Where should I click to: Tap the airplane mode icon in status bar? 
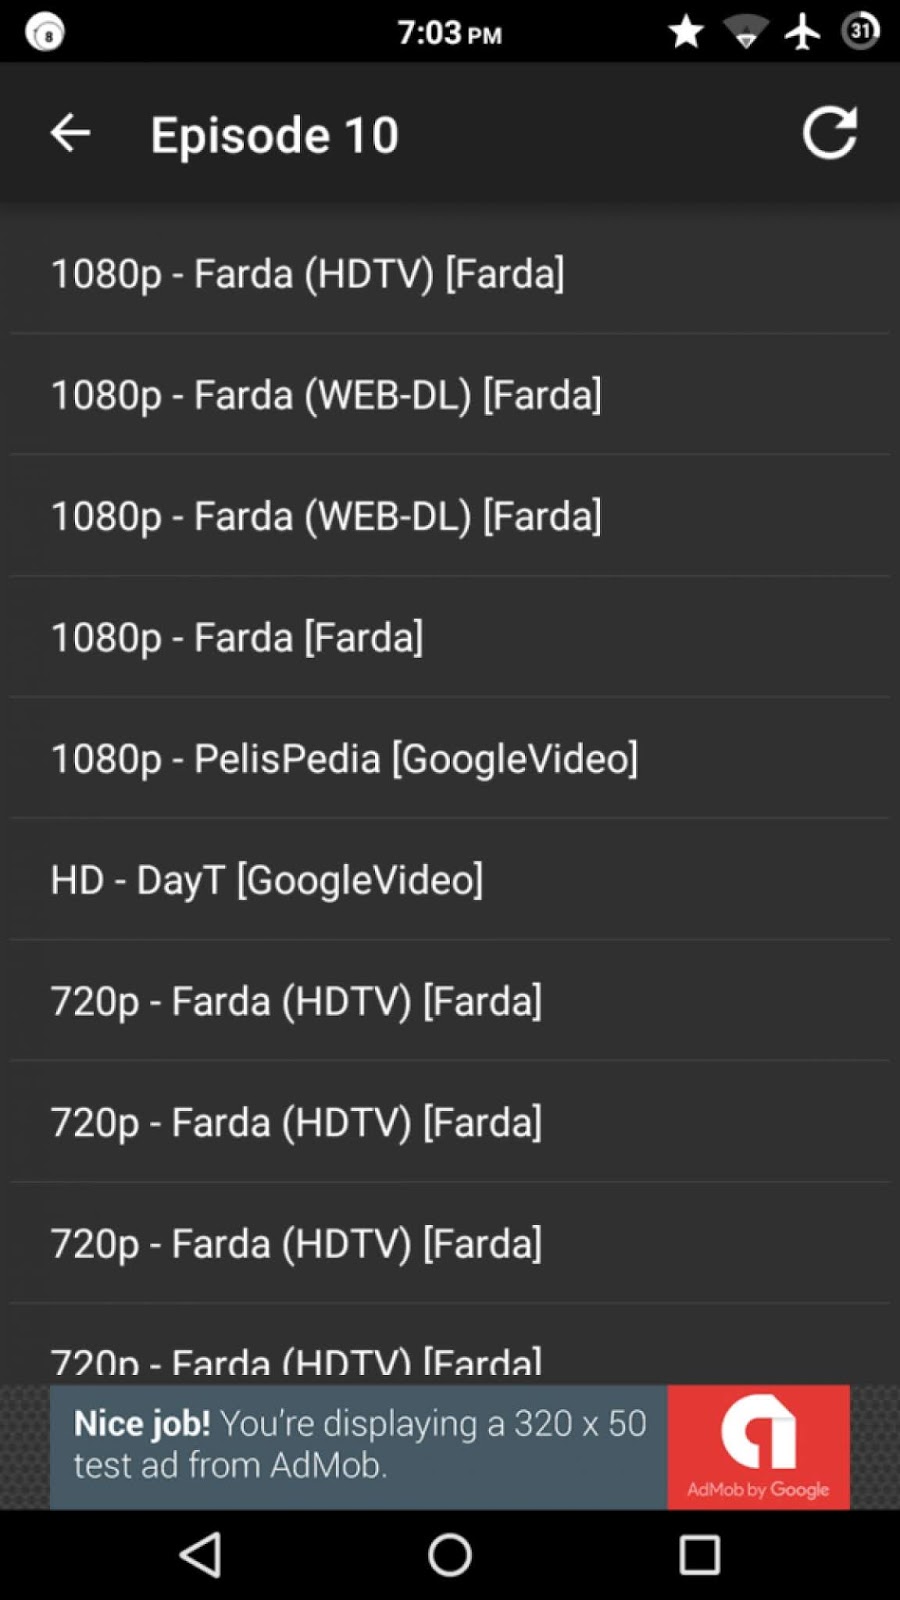click(802, 31)
